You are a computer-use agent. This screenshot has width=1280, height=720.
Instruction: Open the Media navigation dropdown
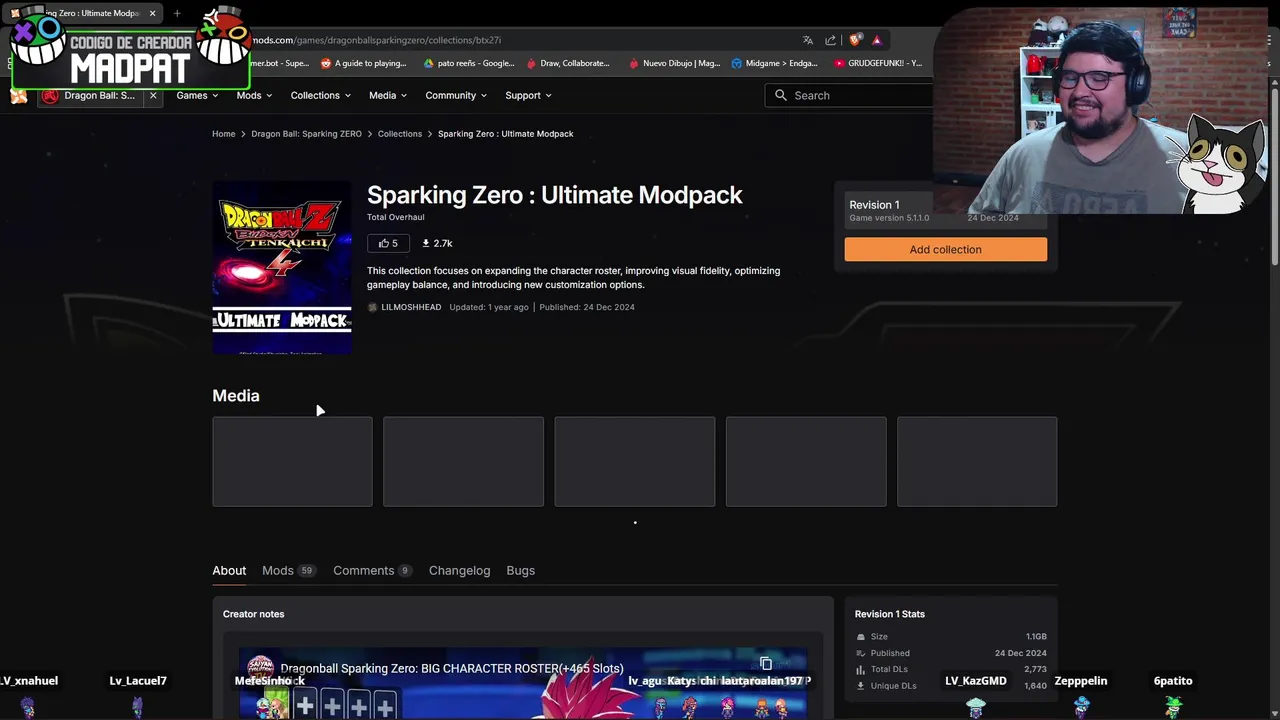click(387, 95)
